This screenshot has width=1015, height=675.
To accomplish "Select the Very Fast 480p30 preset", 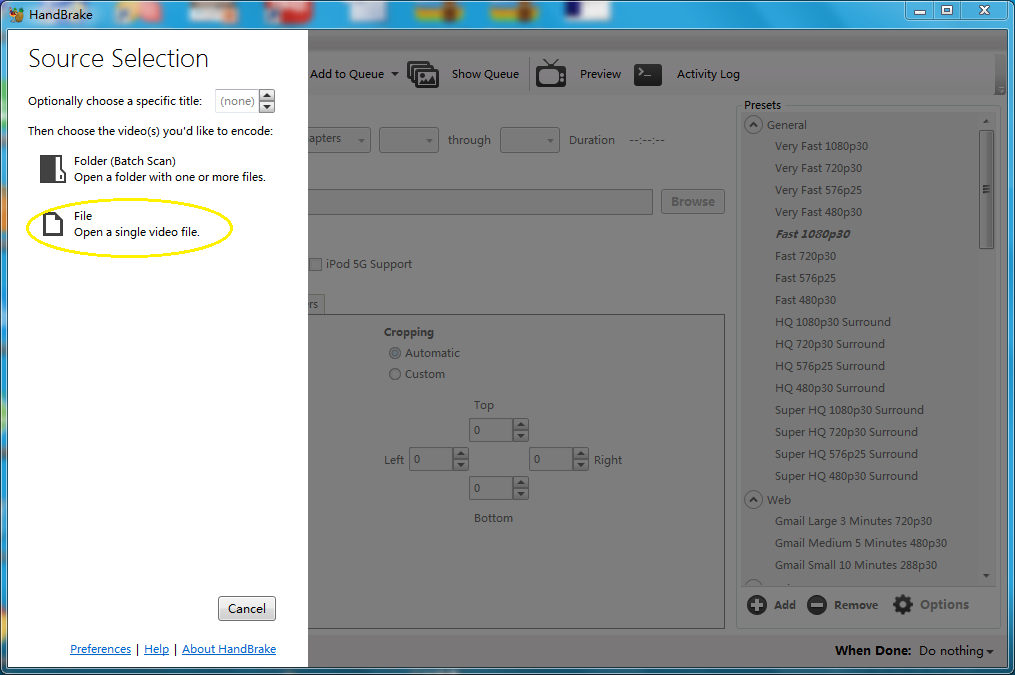I will coord(818,212).
